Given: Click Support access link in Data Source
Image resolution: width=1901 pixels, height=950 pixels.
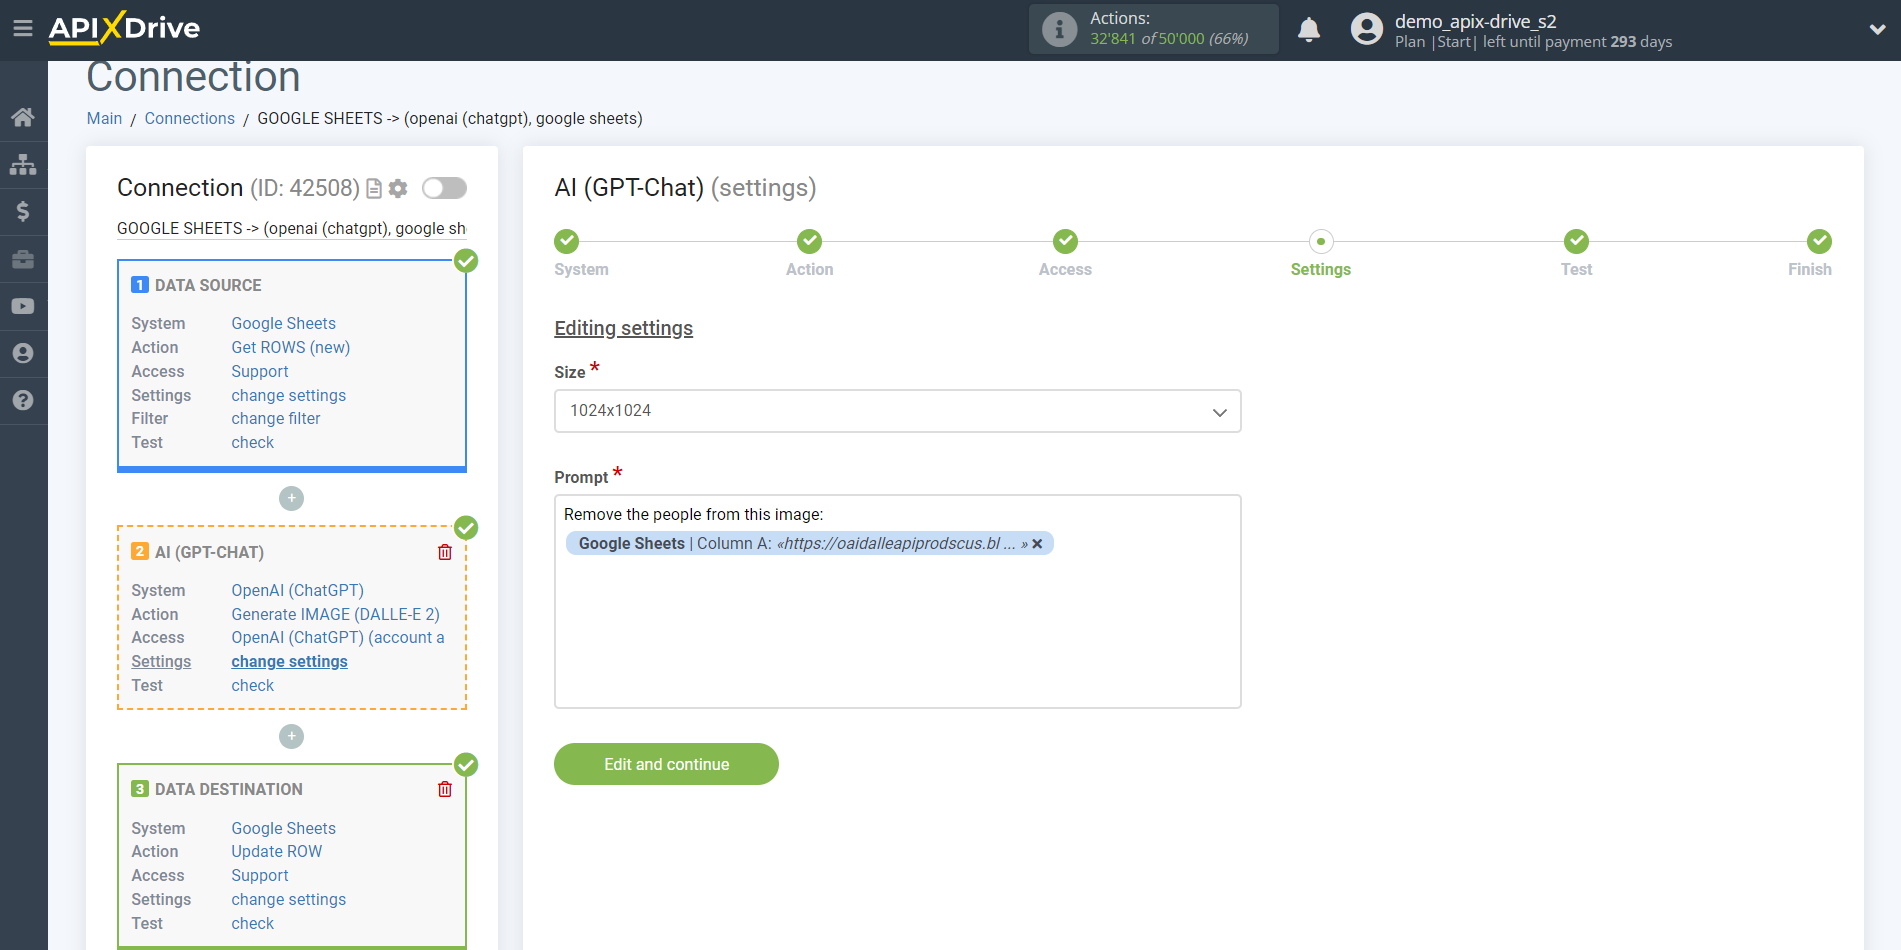Looking at the screenshot, I should [x=259, y=371].
